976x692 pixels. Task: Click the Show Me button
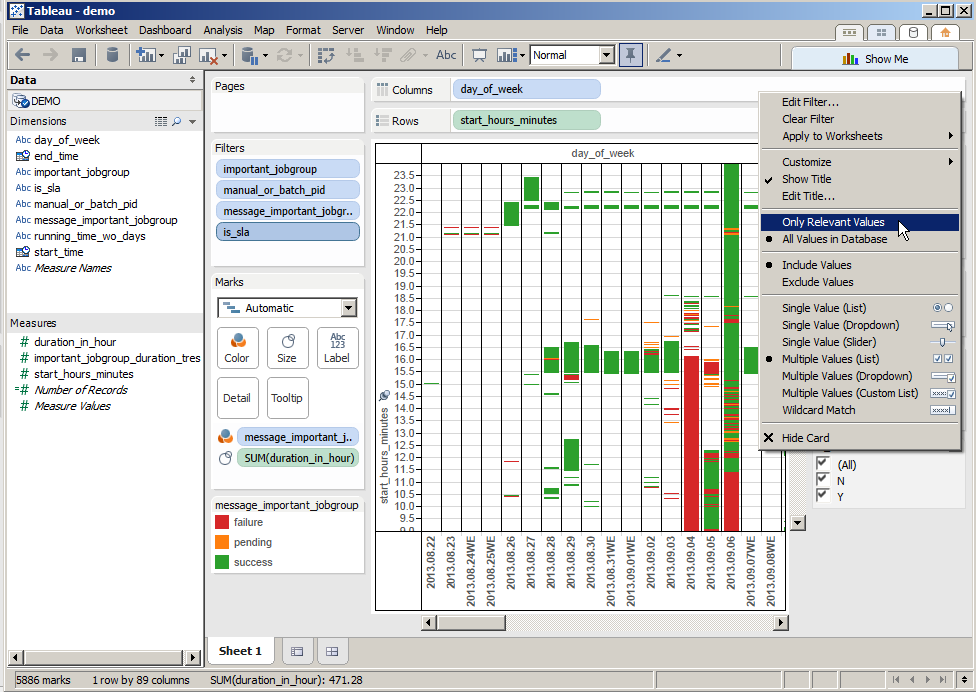875,59
